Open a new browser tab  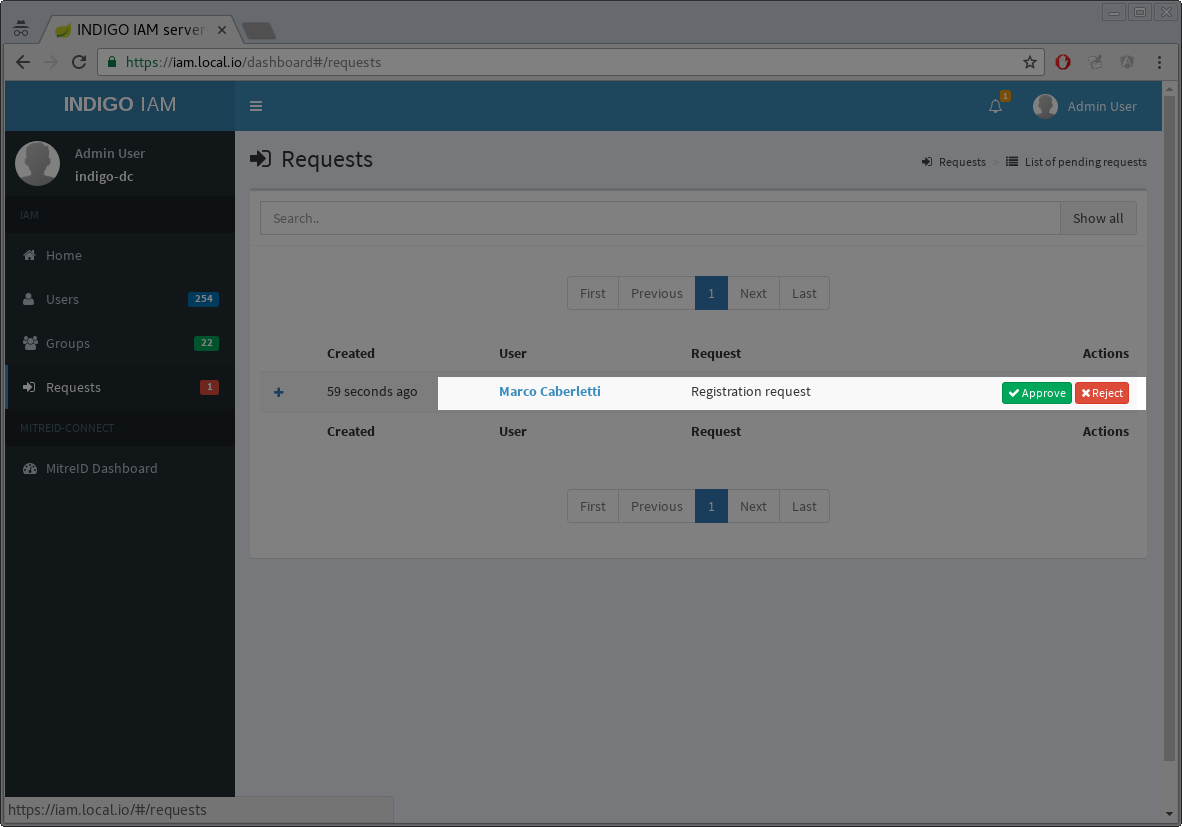tap(259, 31)
